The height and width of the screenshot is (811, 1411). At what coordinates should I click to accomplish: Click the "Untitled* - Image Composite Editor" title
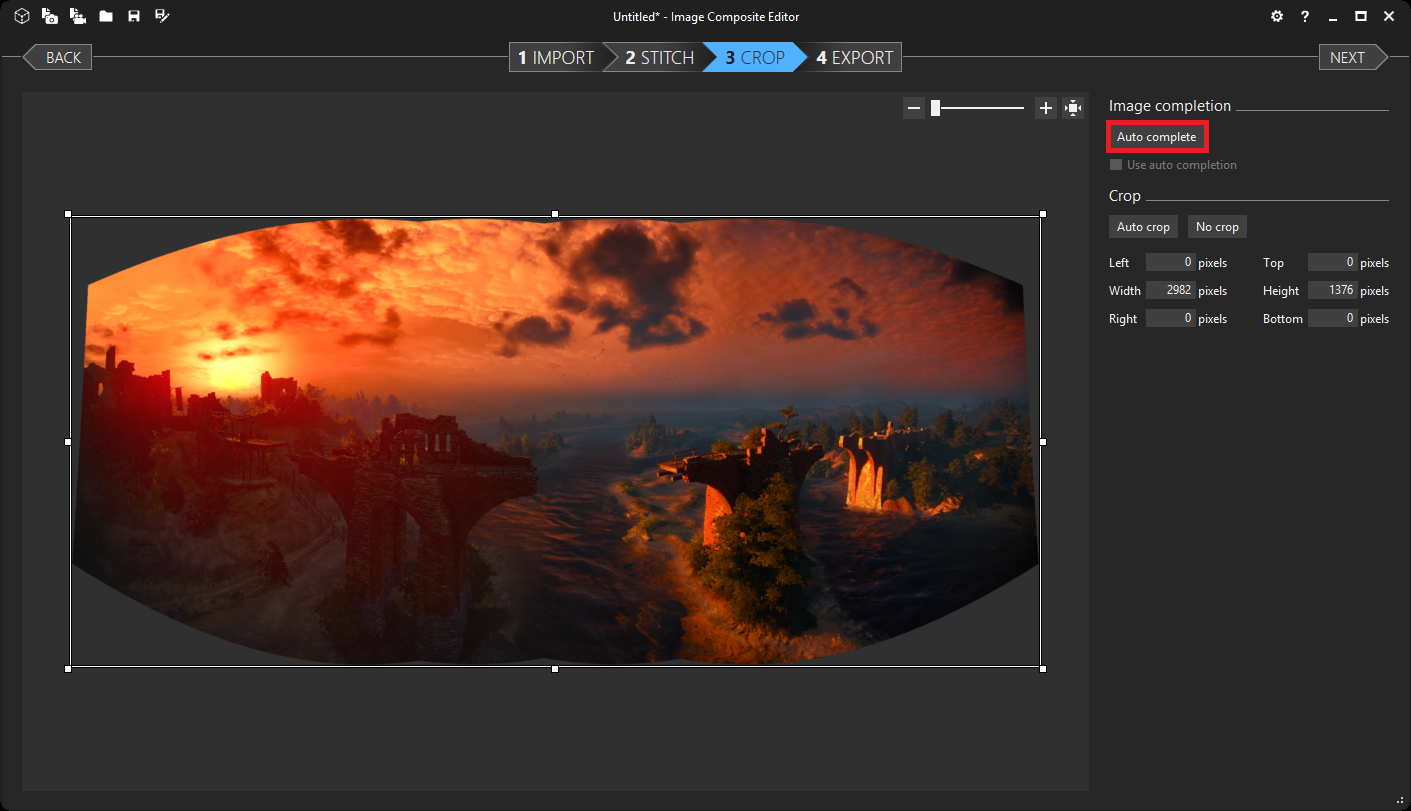tap(706, 16)
